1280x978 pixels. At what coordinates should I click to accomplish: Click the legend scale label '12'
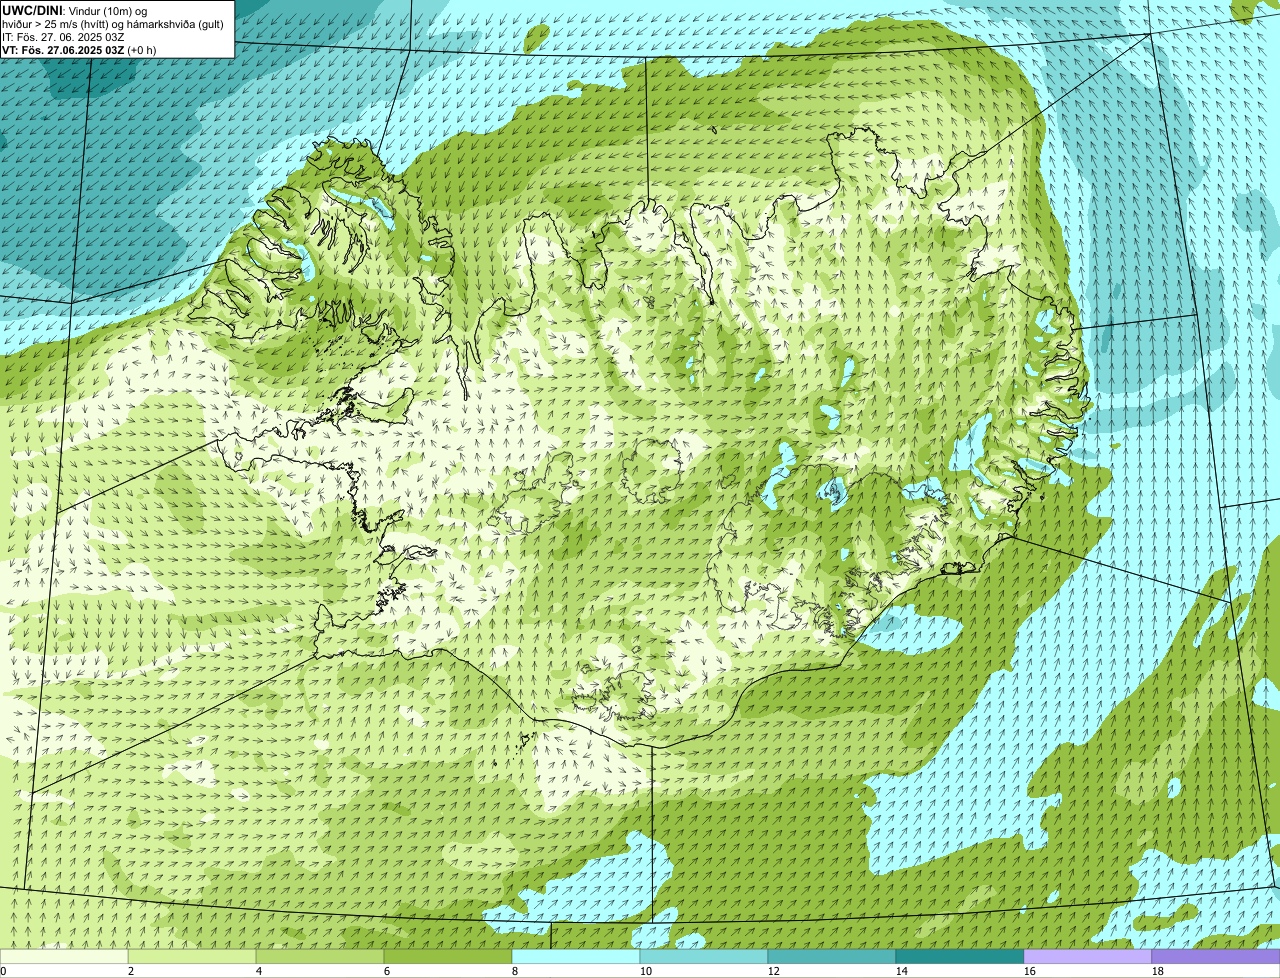773,971
